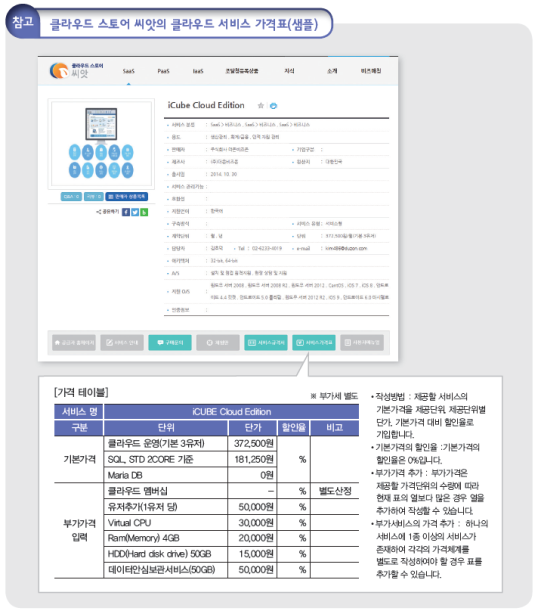Click the 별도산정 note cell
The image size is (538, 611).
pos(335,491)
